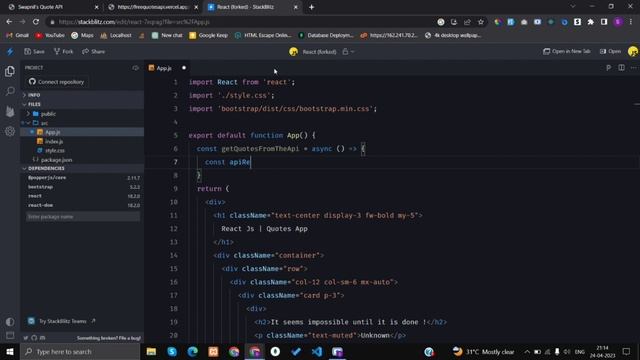This screenshot has height=360, width=640.
Task: Toggle the bottom terminal panel icon
Action: [x=10, y=336]
